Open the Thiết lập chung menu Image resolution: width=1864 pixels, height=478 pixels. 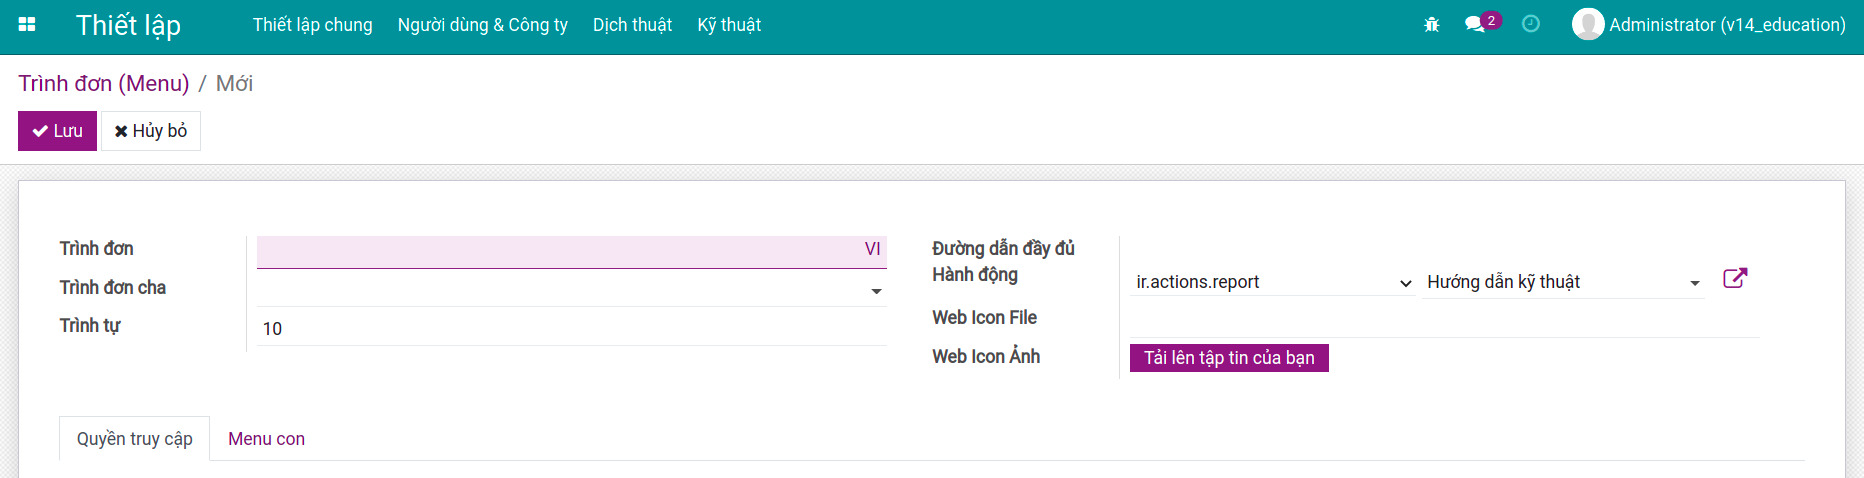(312, 25)
